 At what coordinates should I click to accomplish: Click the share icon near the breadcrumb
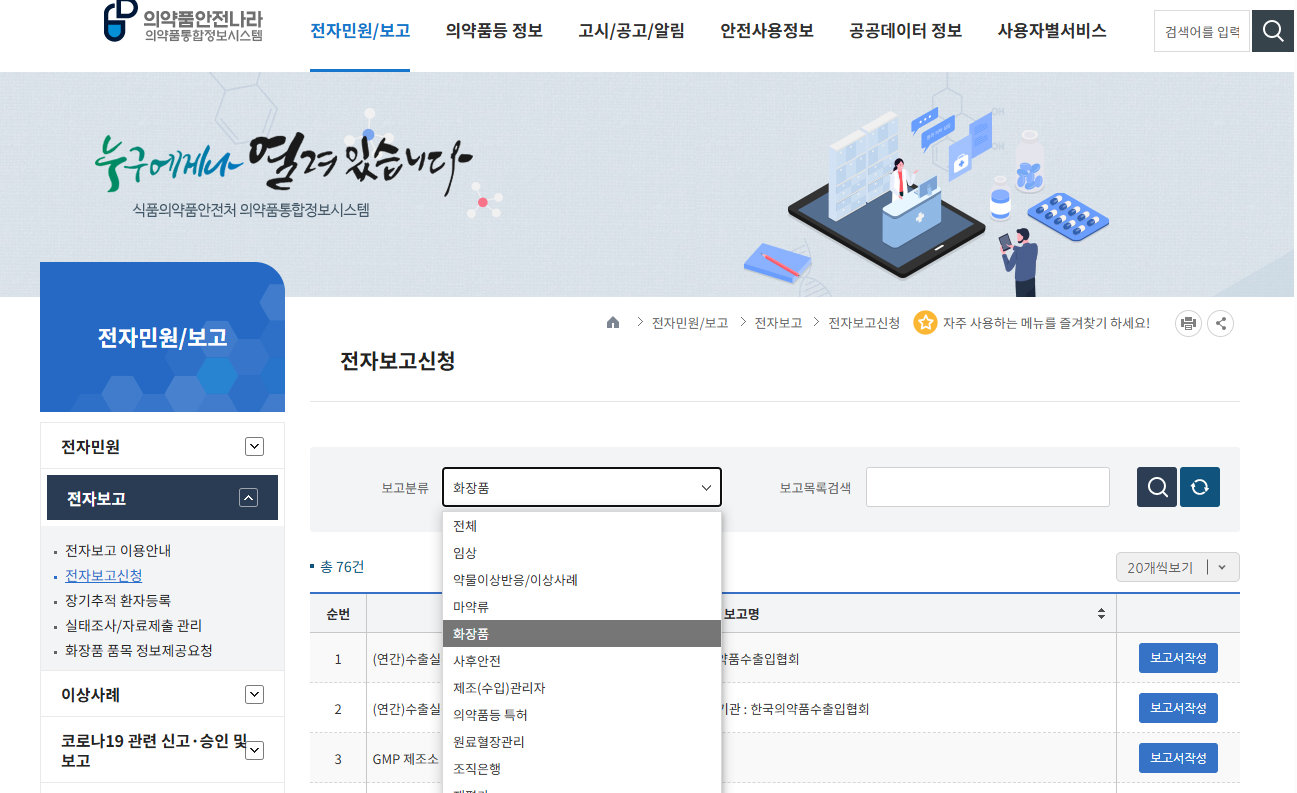click(1220, 323)
